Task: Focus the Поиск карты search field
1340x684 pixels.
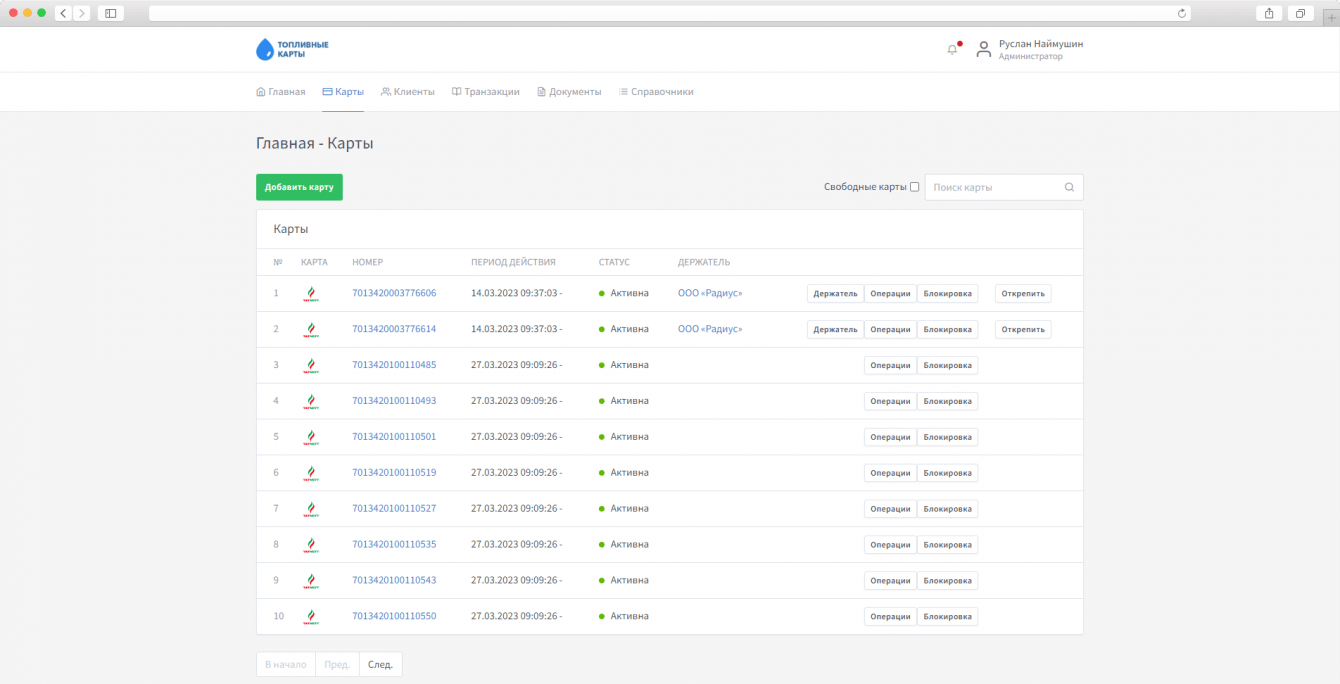Action: click(x=993, y=187)
